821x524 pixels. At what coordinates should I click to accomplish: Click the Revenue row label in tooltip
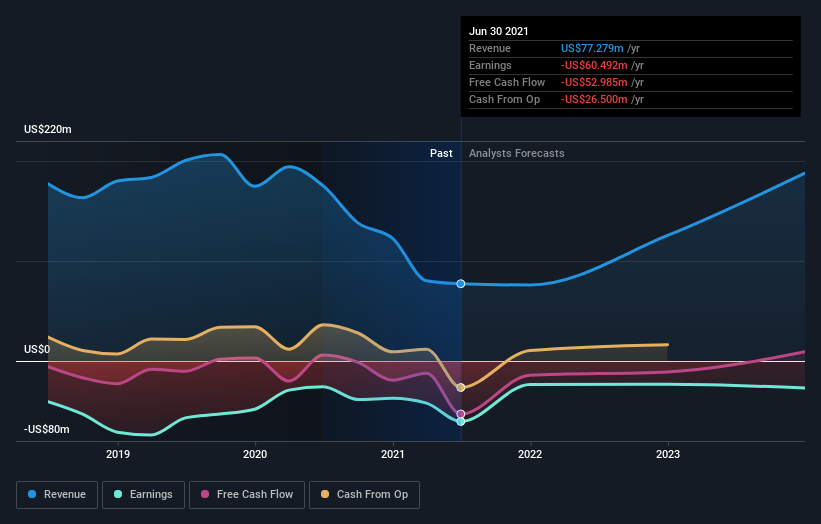click(490, 48)
